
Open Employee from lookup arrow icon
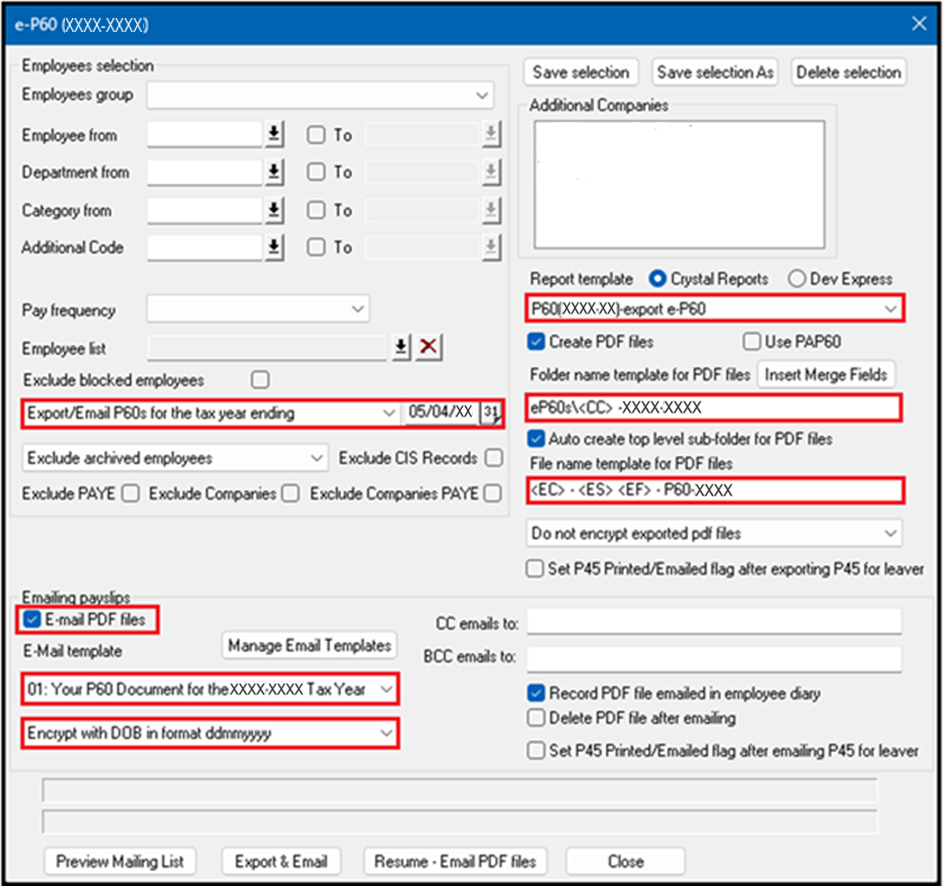[x=274, y=134]
